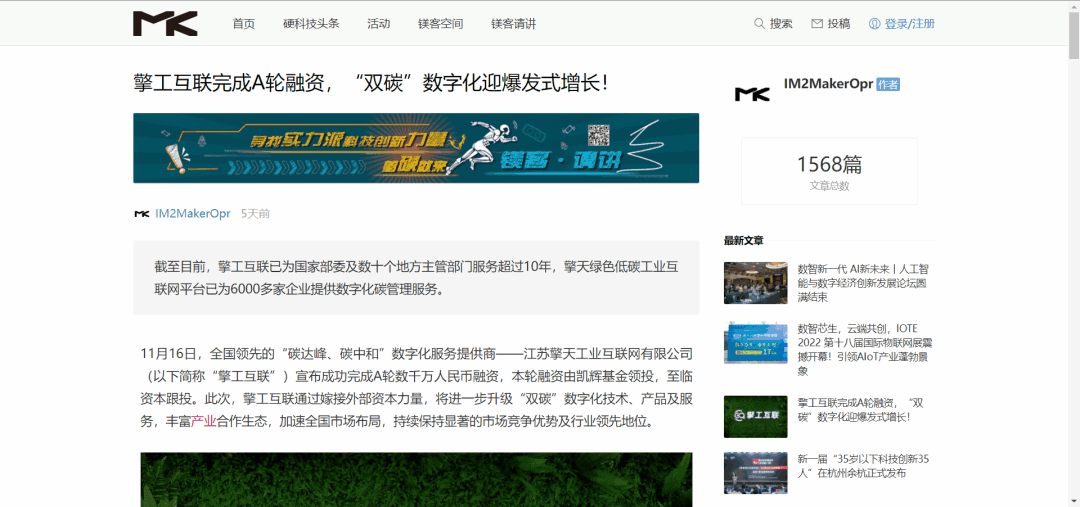Click the red 产业 keyword link
The image size is (1080, 507).
pyautogui.click(x=203, y=422)
